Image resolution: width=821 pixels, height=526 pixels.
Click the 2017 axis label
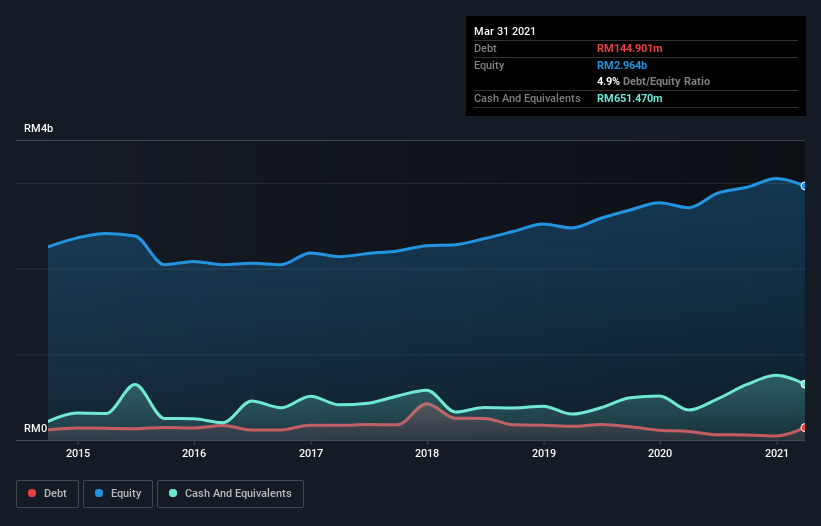click(x=310, y=453)
